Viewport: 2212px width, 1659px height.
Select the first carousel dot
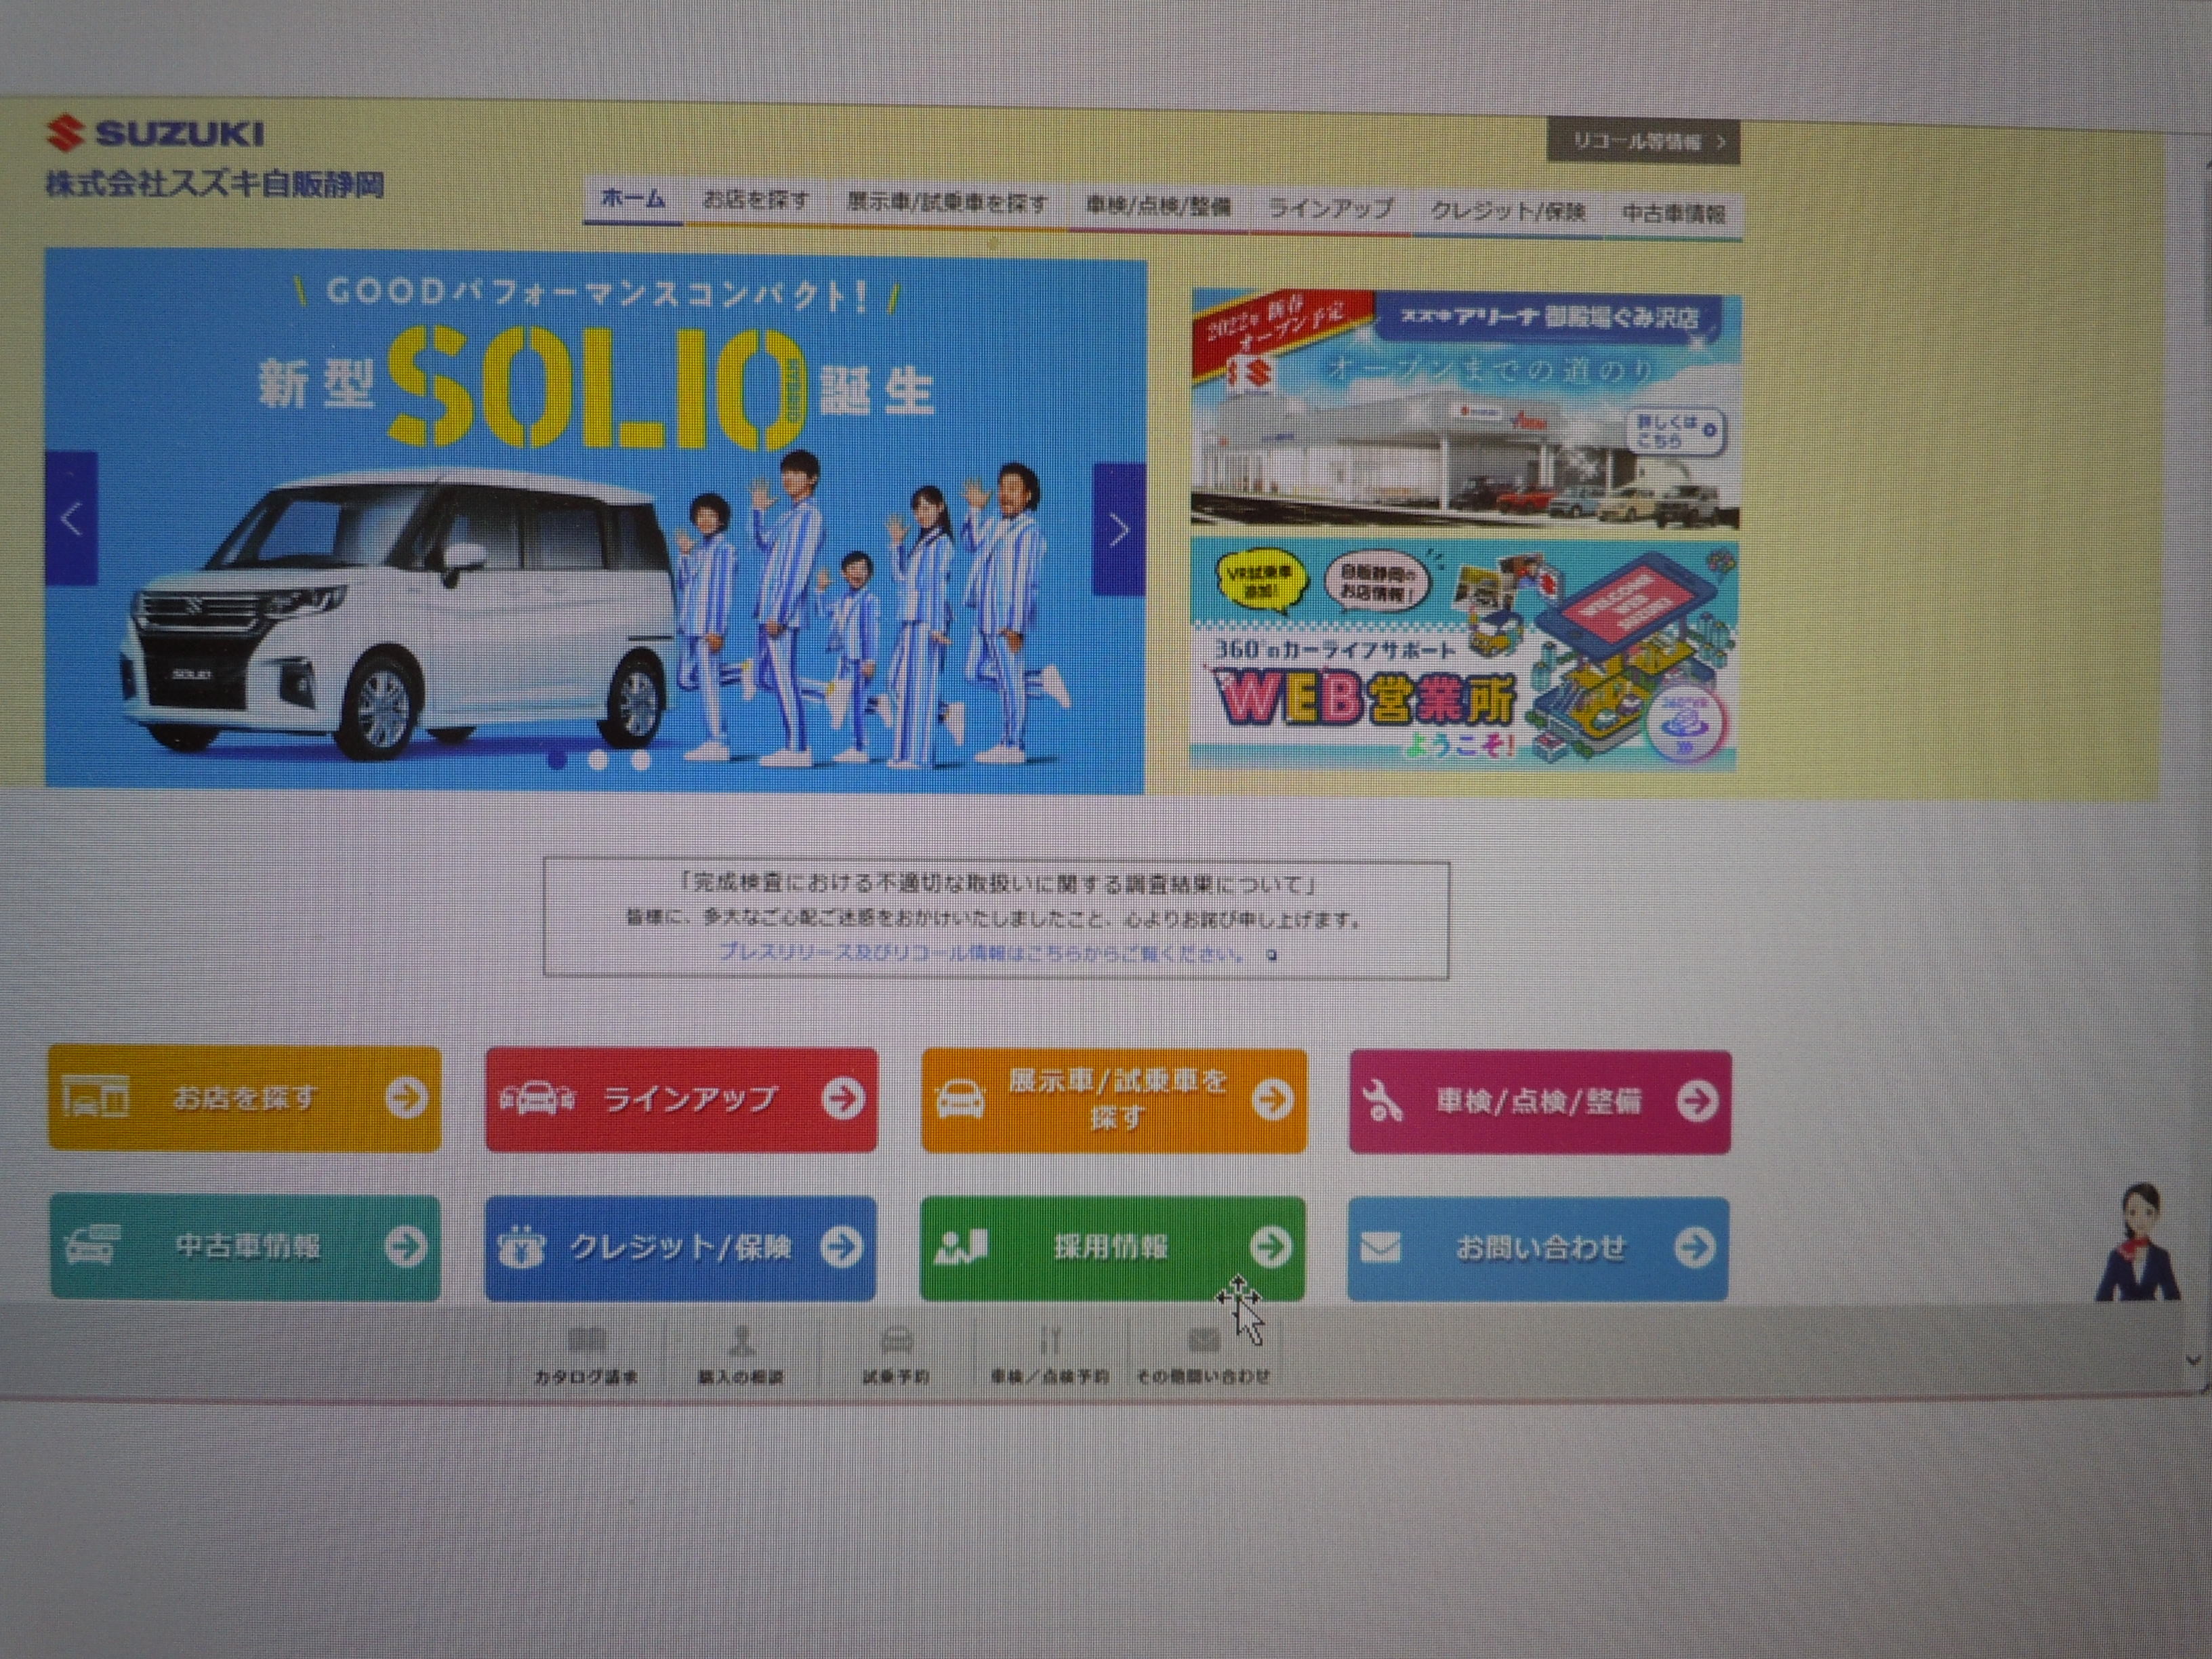[x=558, y=759]
